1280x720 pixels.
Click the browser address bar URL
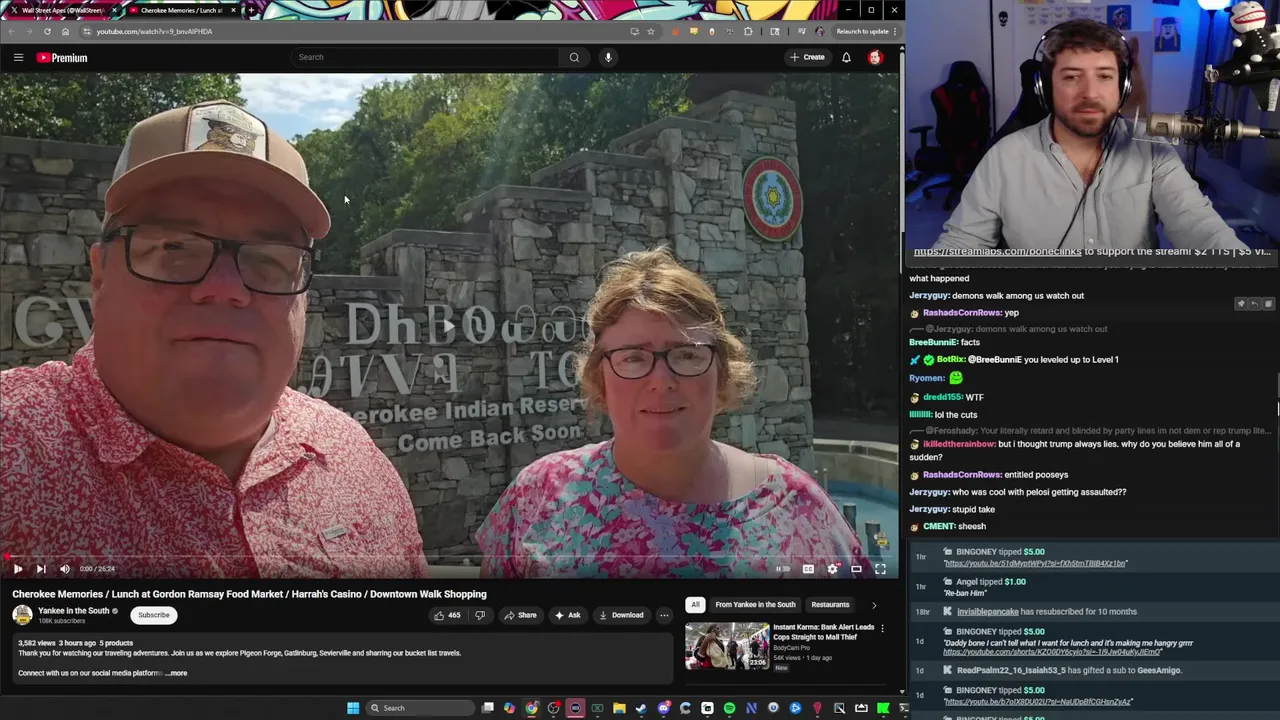coord(154,31)
